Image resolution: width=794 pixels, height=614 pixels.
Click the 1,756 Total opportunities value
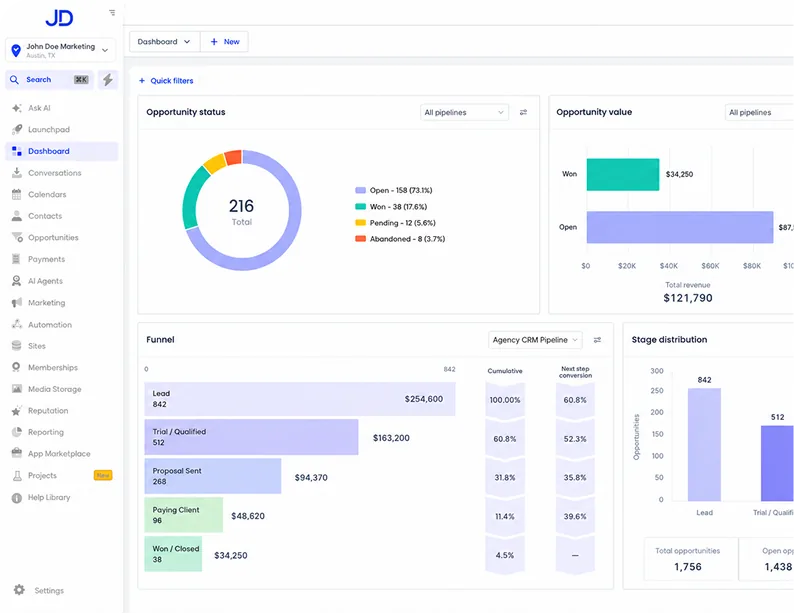pos(688,567)
